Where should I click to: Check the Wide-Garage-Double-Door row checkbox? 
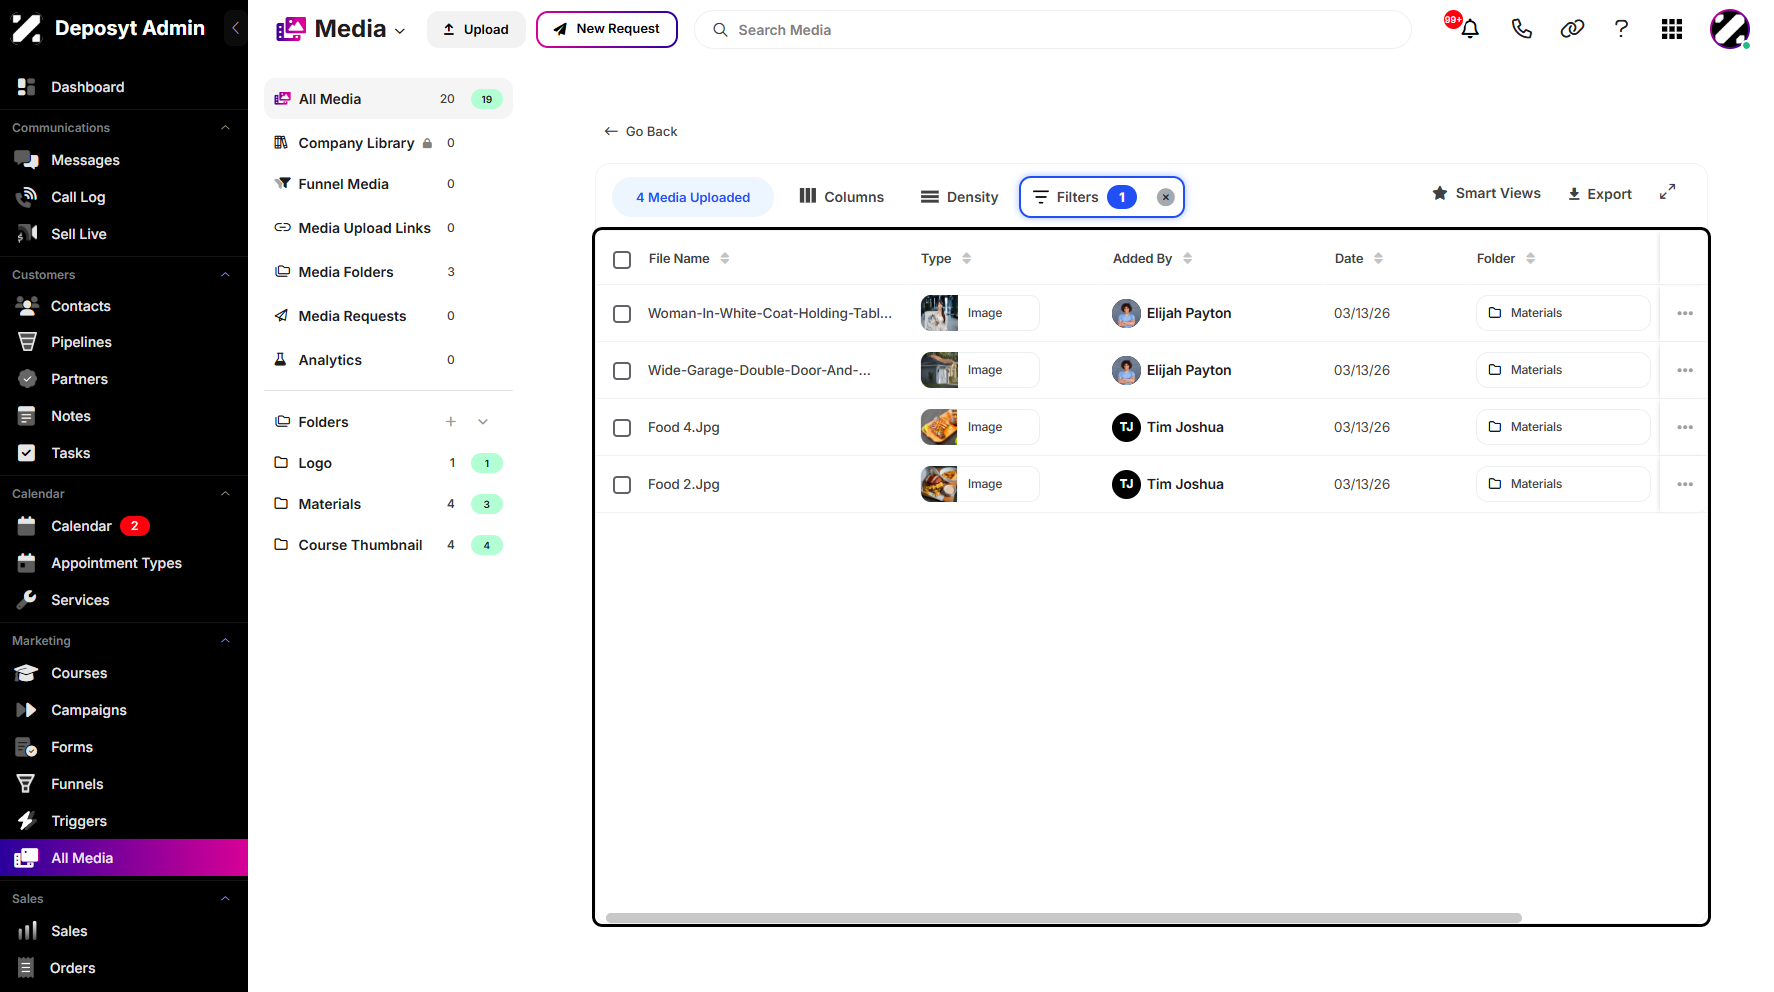[622, 371]
